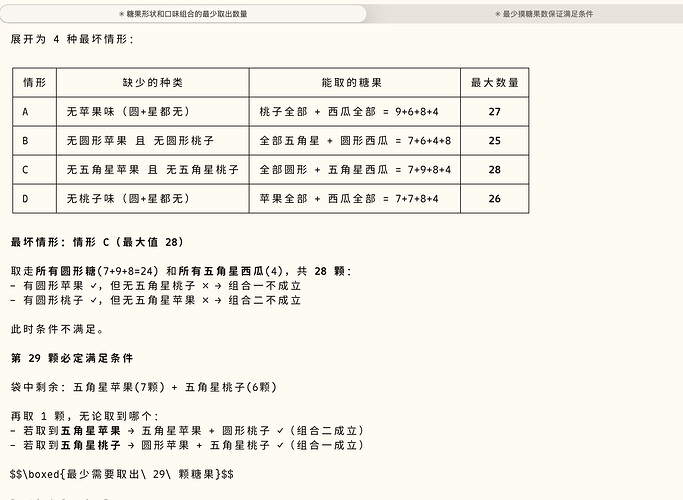
Task: Select the cell labeled D
Action: pos(34,199)
